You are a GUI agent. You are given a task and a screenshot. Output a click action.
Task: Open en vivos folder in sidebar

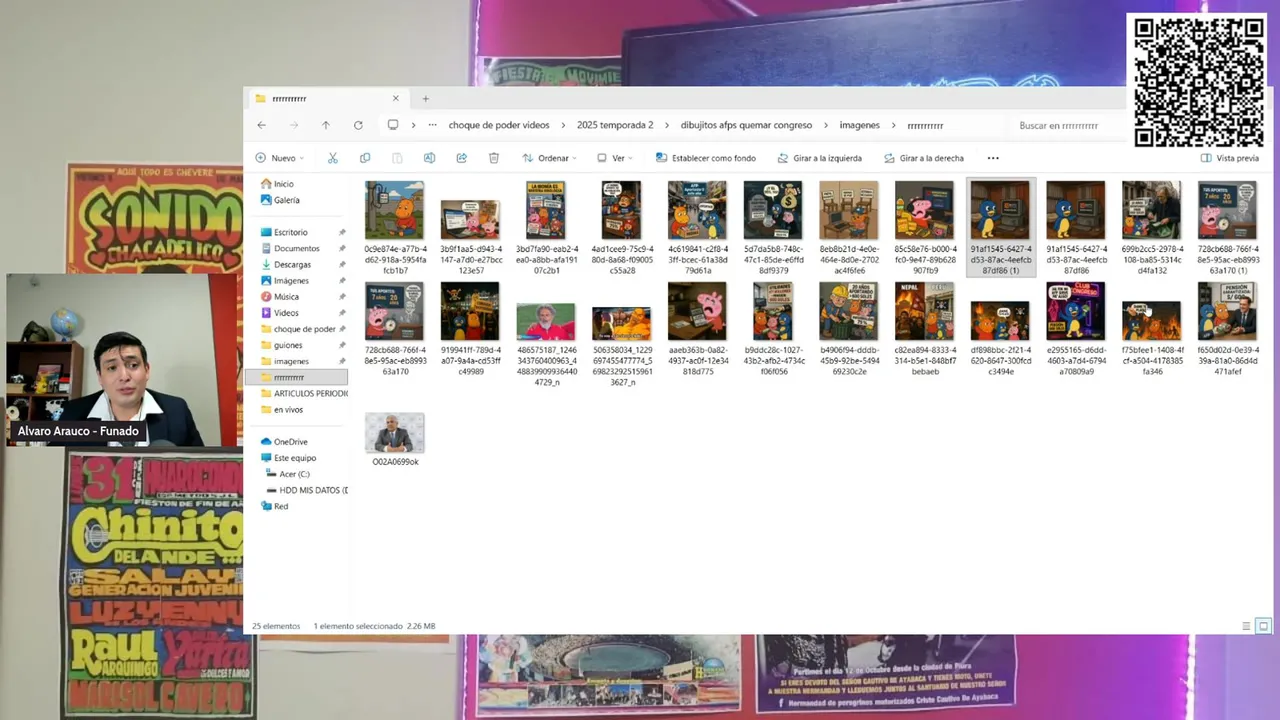281,409
